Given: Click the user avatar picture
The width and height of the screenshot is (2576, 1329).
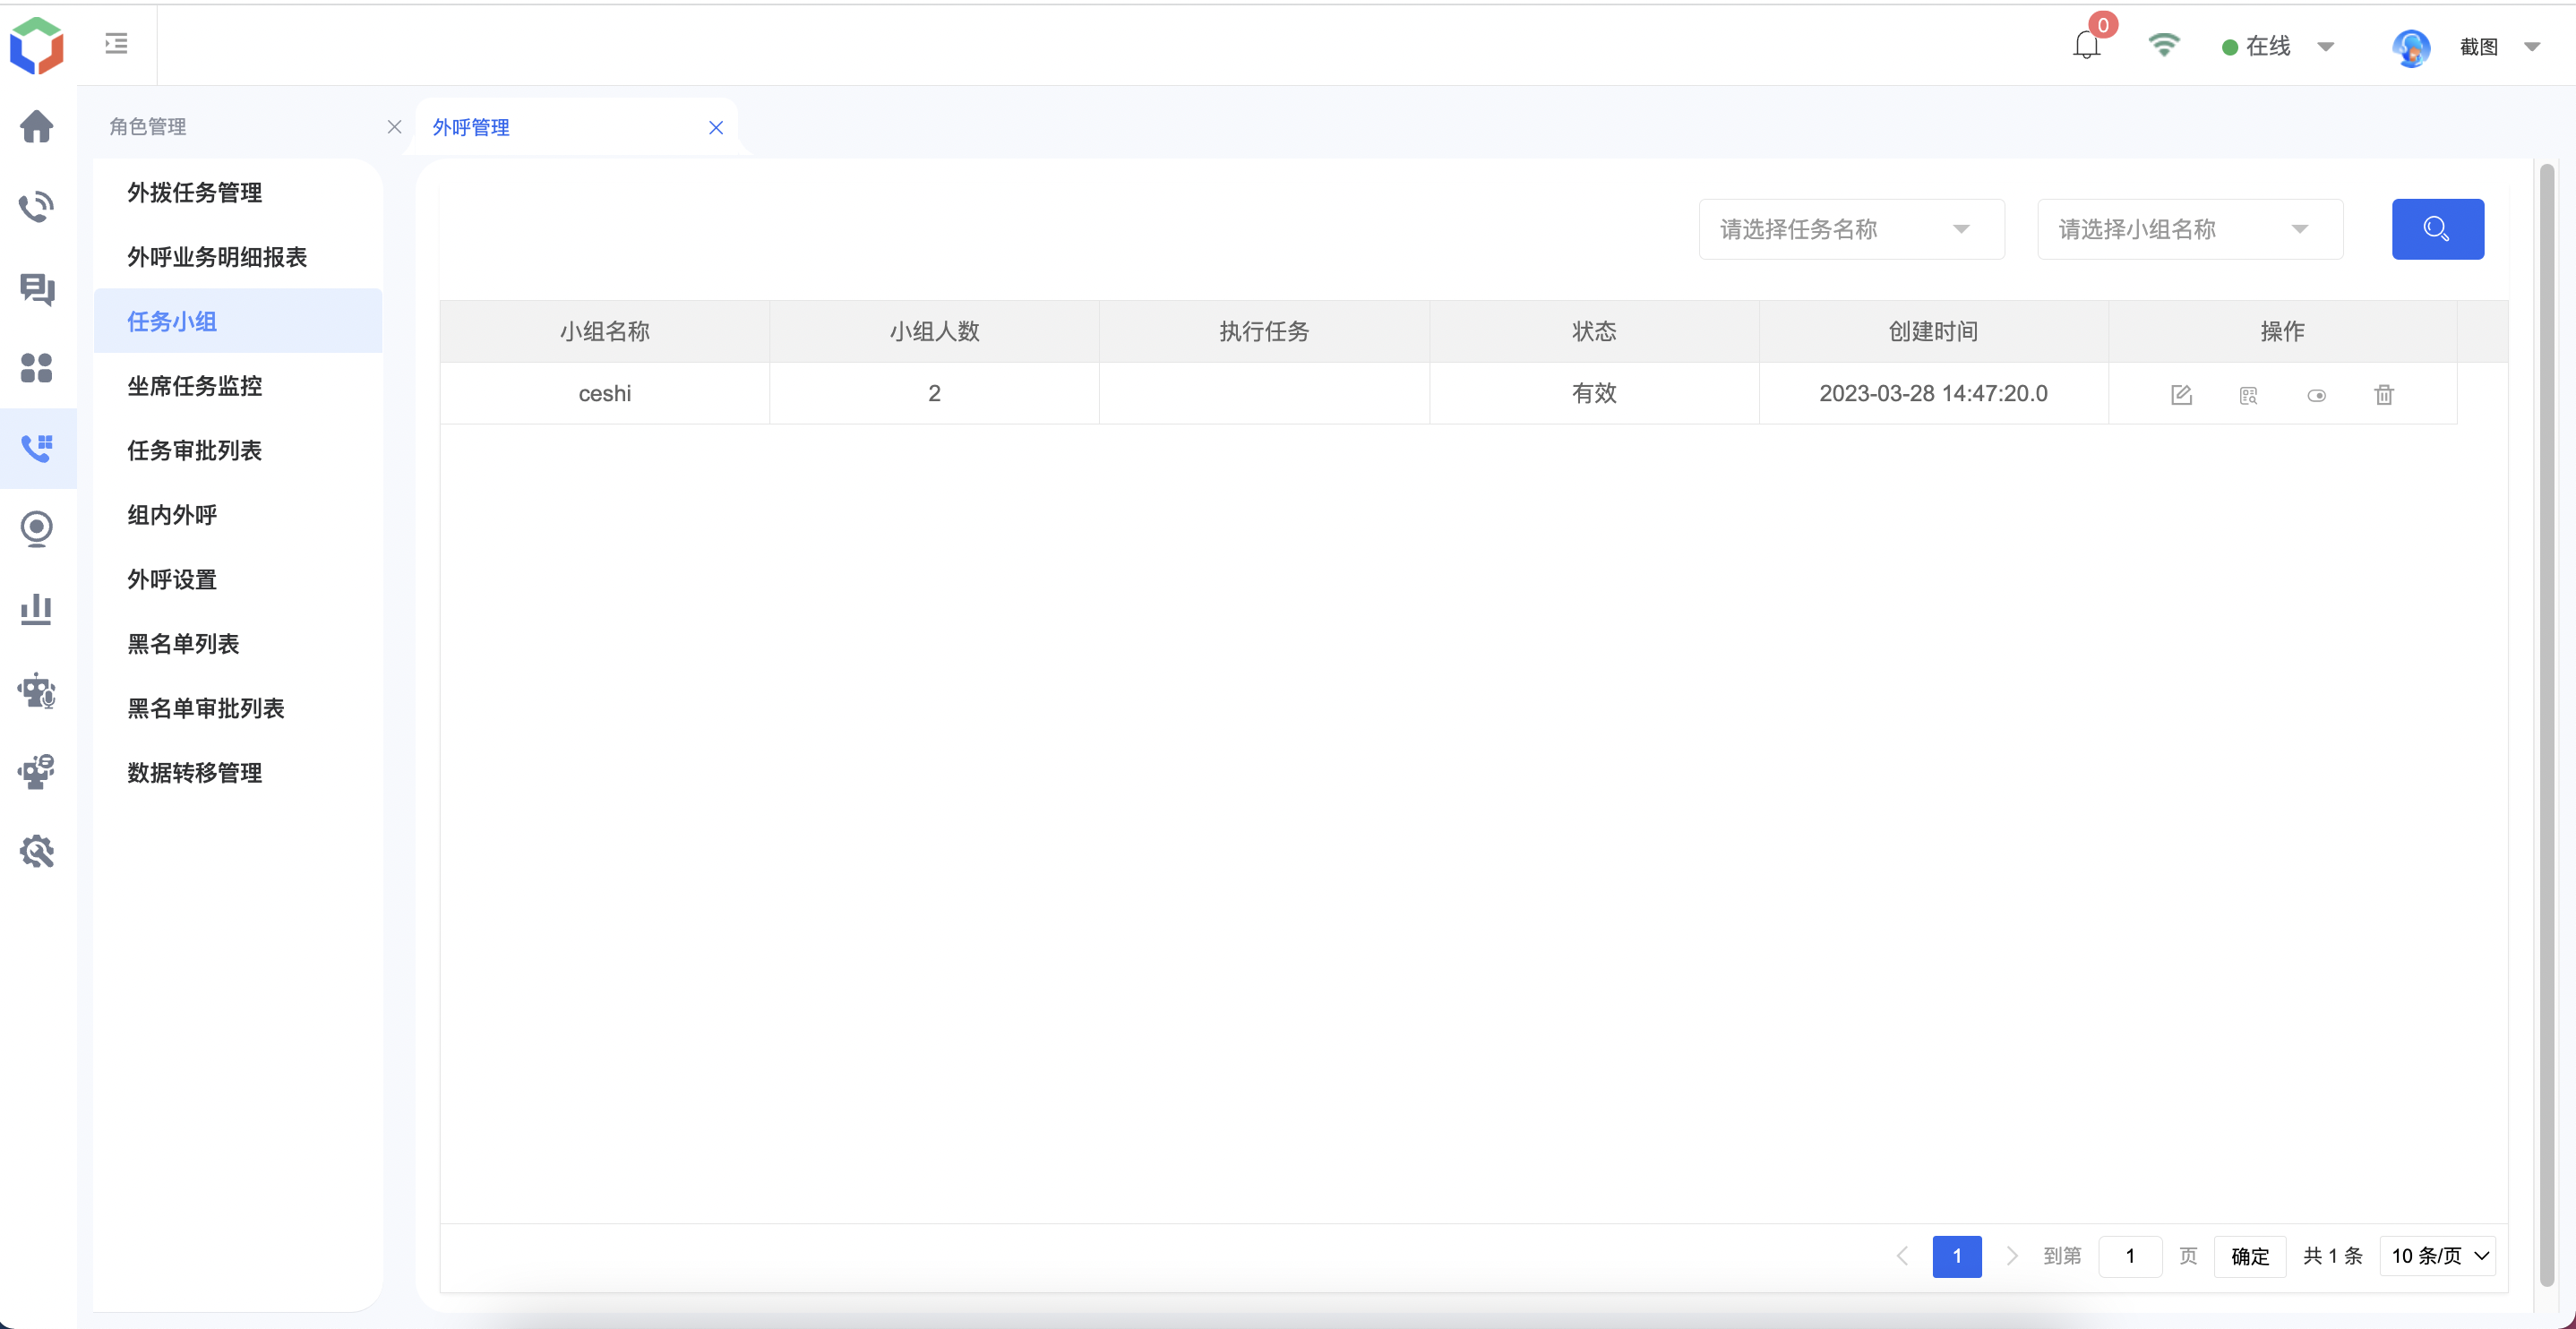Looking at the screenshot, I should coord(2411,47).
